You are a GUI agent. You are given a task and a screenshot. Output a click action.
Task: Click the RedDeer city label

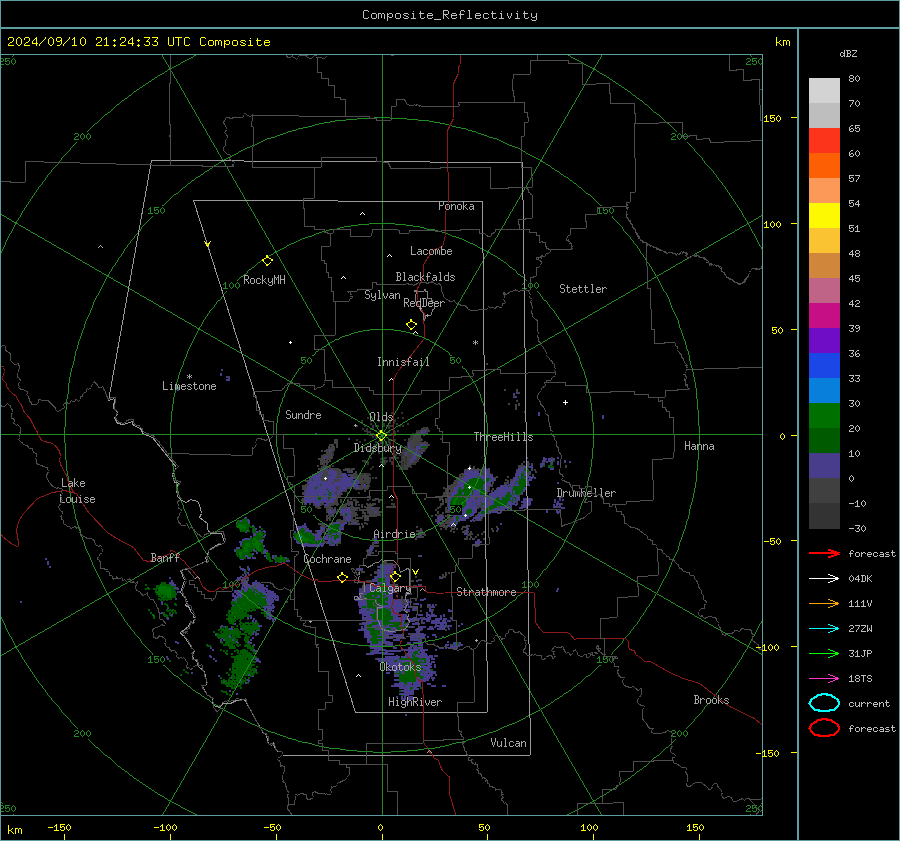[424, 303]
